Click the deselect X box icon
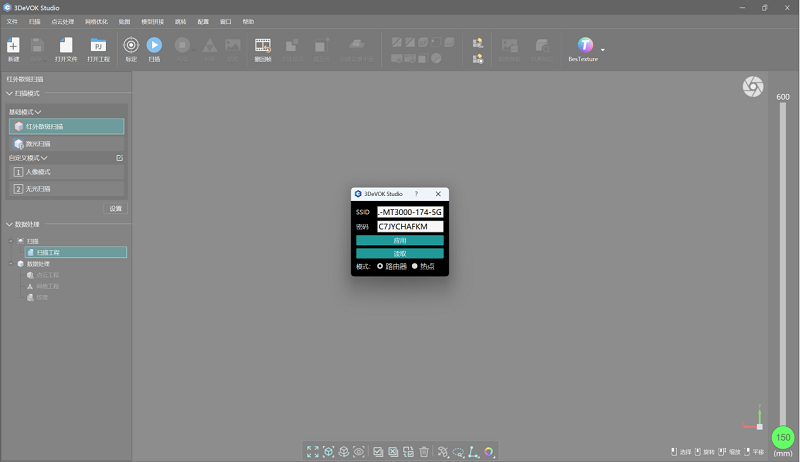The height and width of the screenshot is (462, 800). [393, 451]
